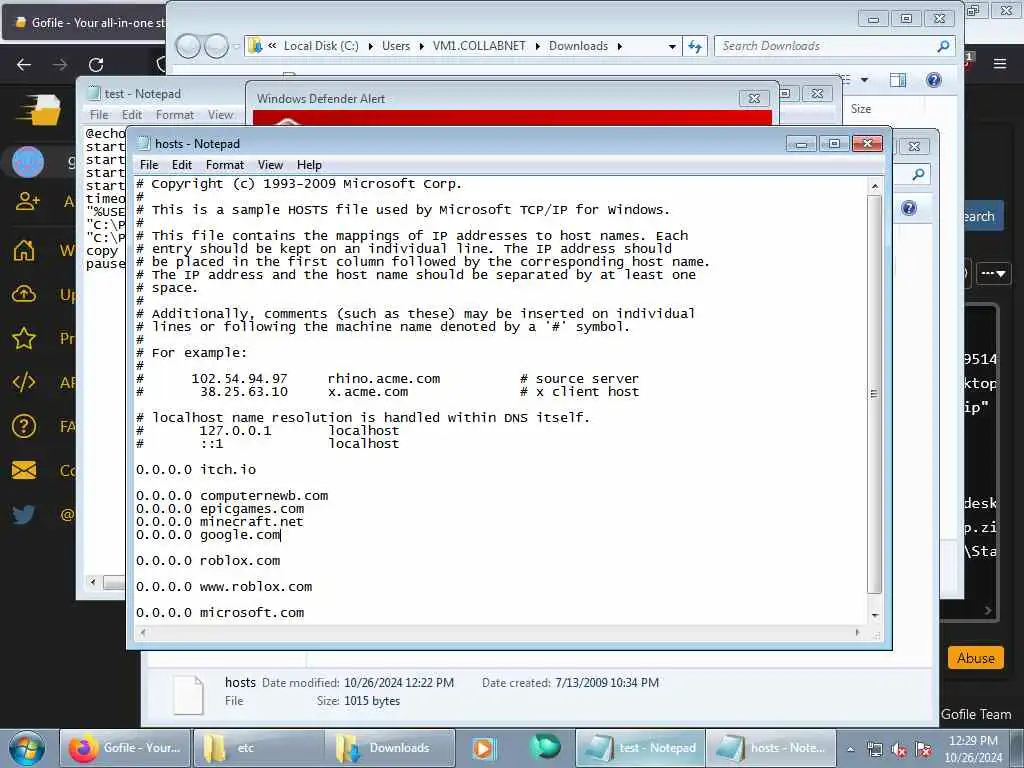Open the Twitter bird icon in Gofile

24,515
